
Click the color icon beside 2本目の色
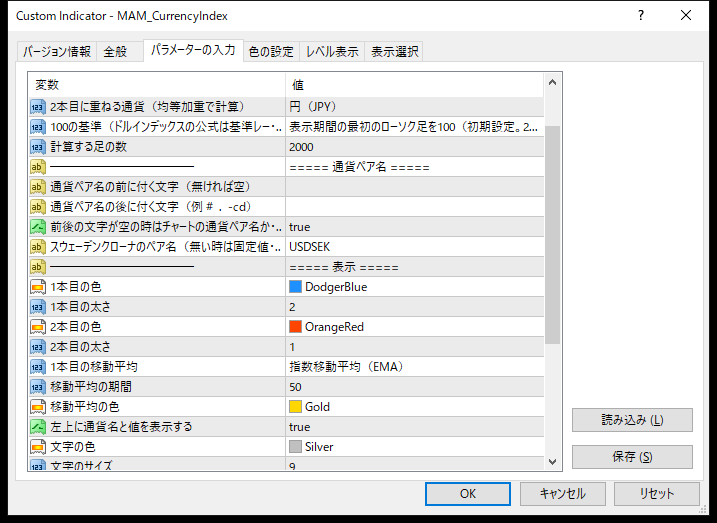click(x=38, y=327)
